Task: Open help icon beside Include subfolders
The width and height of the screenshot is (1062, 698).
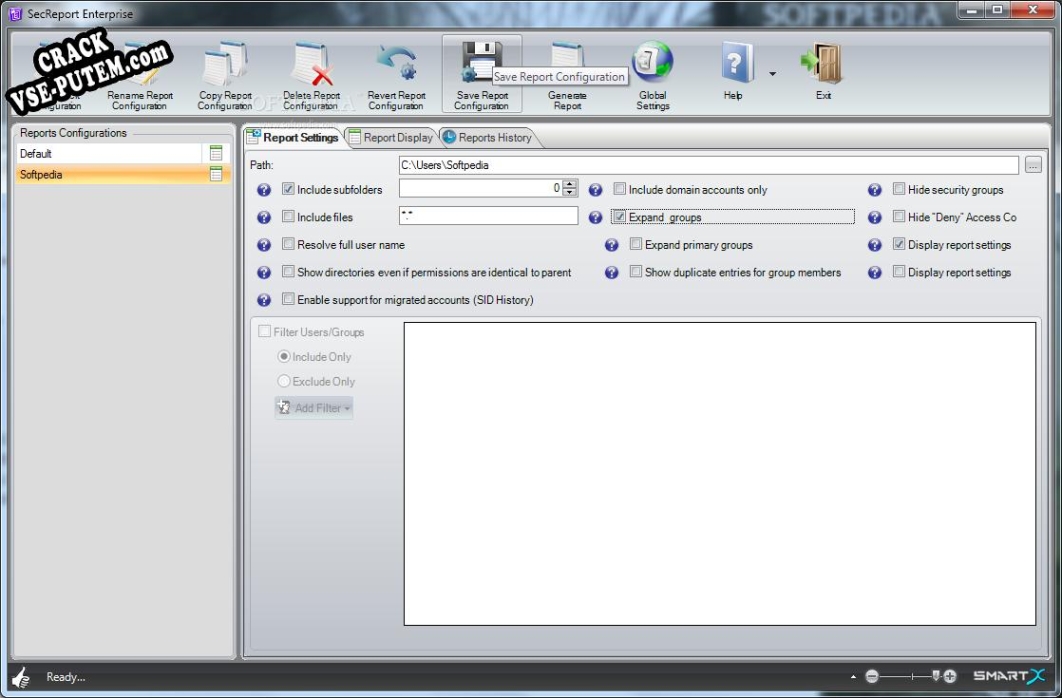Action: pos(264,190)
